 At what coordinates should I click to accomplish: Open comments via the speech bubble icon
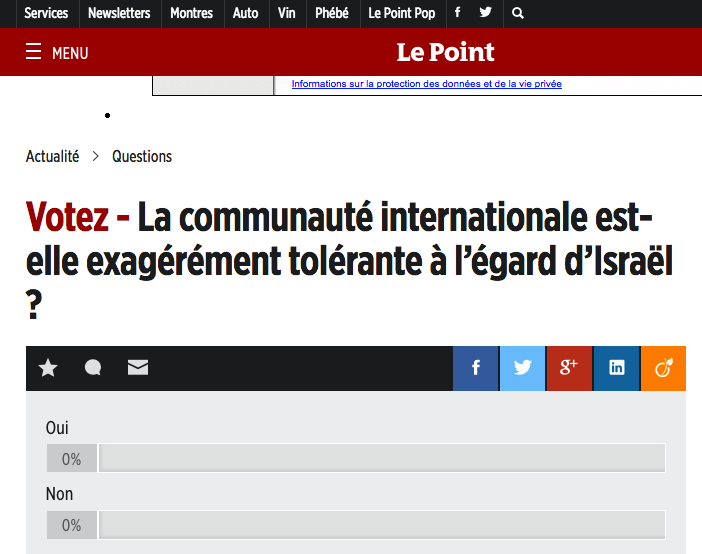click(93, 368)
